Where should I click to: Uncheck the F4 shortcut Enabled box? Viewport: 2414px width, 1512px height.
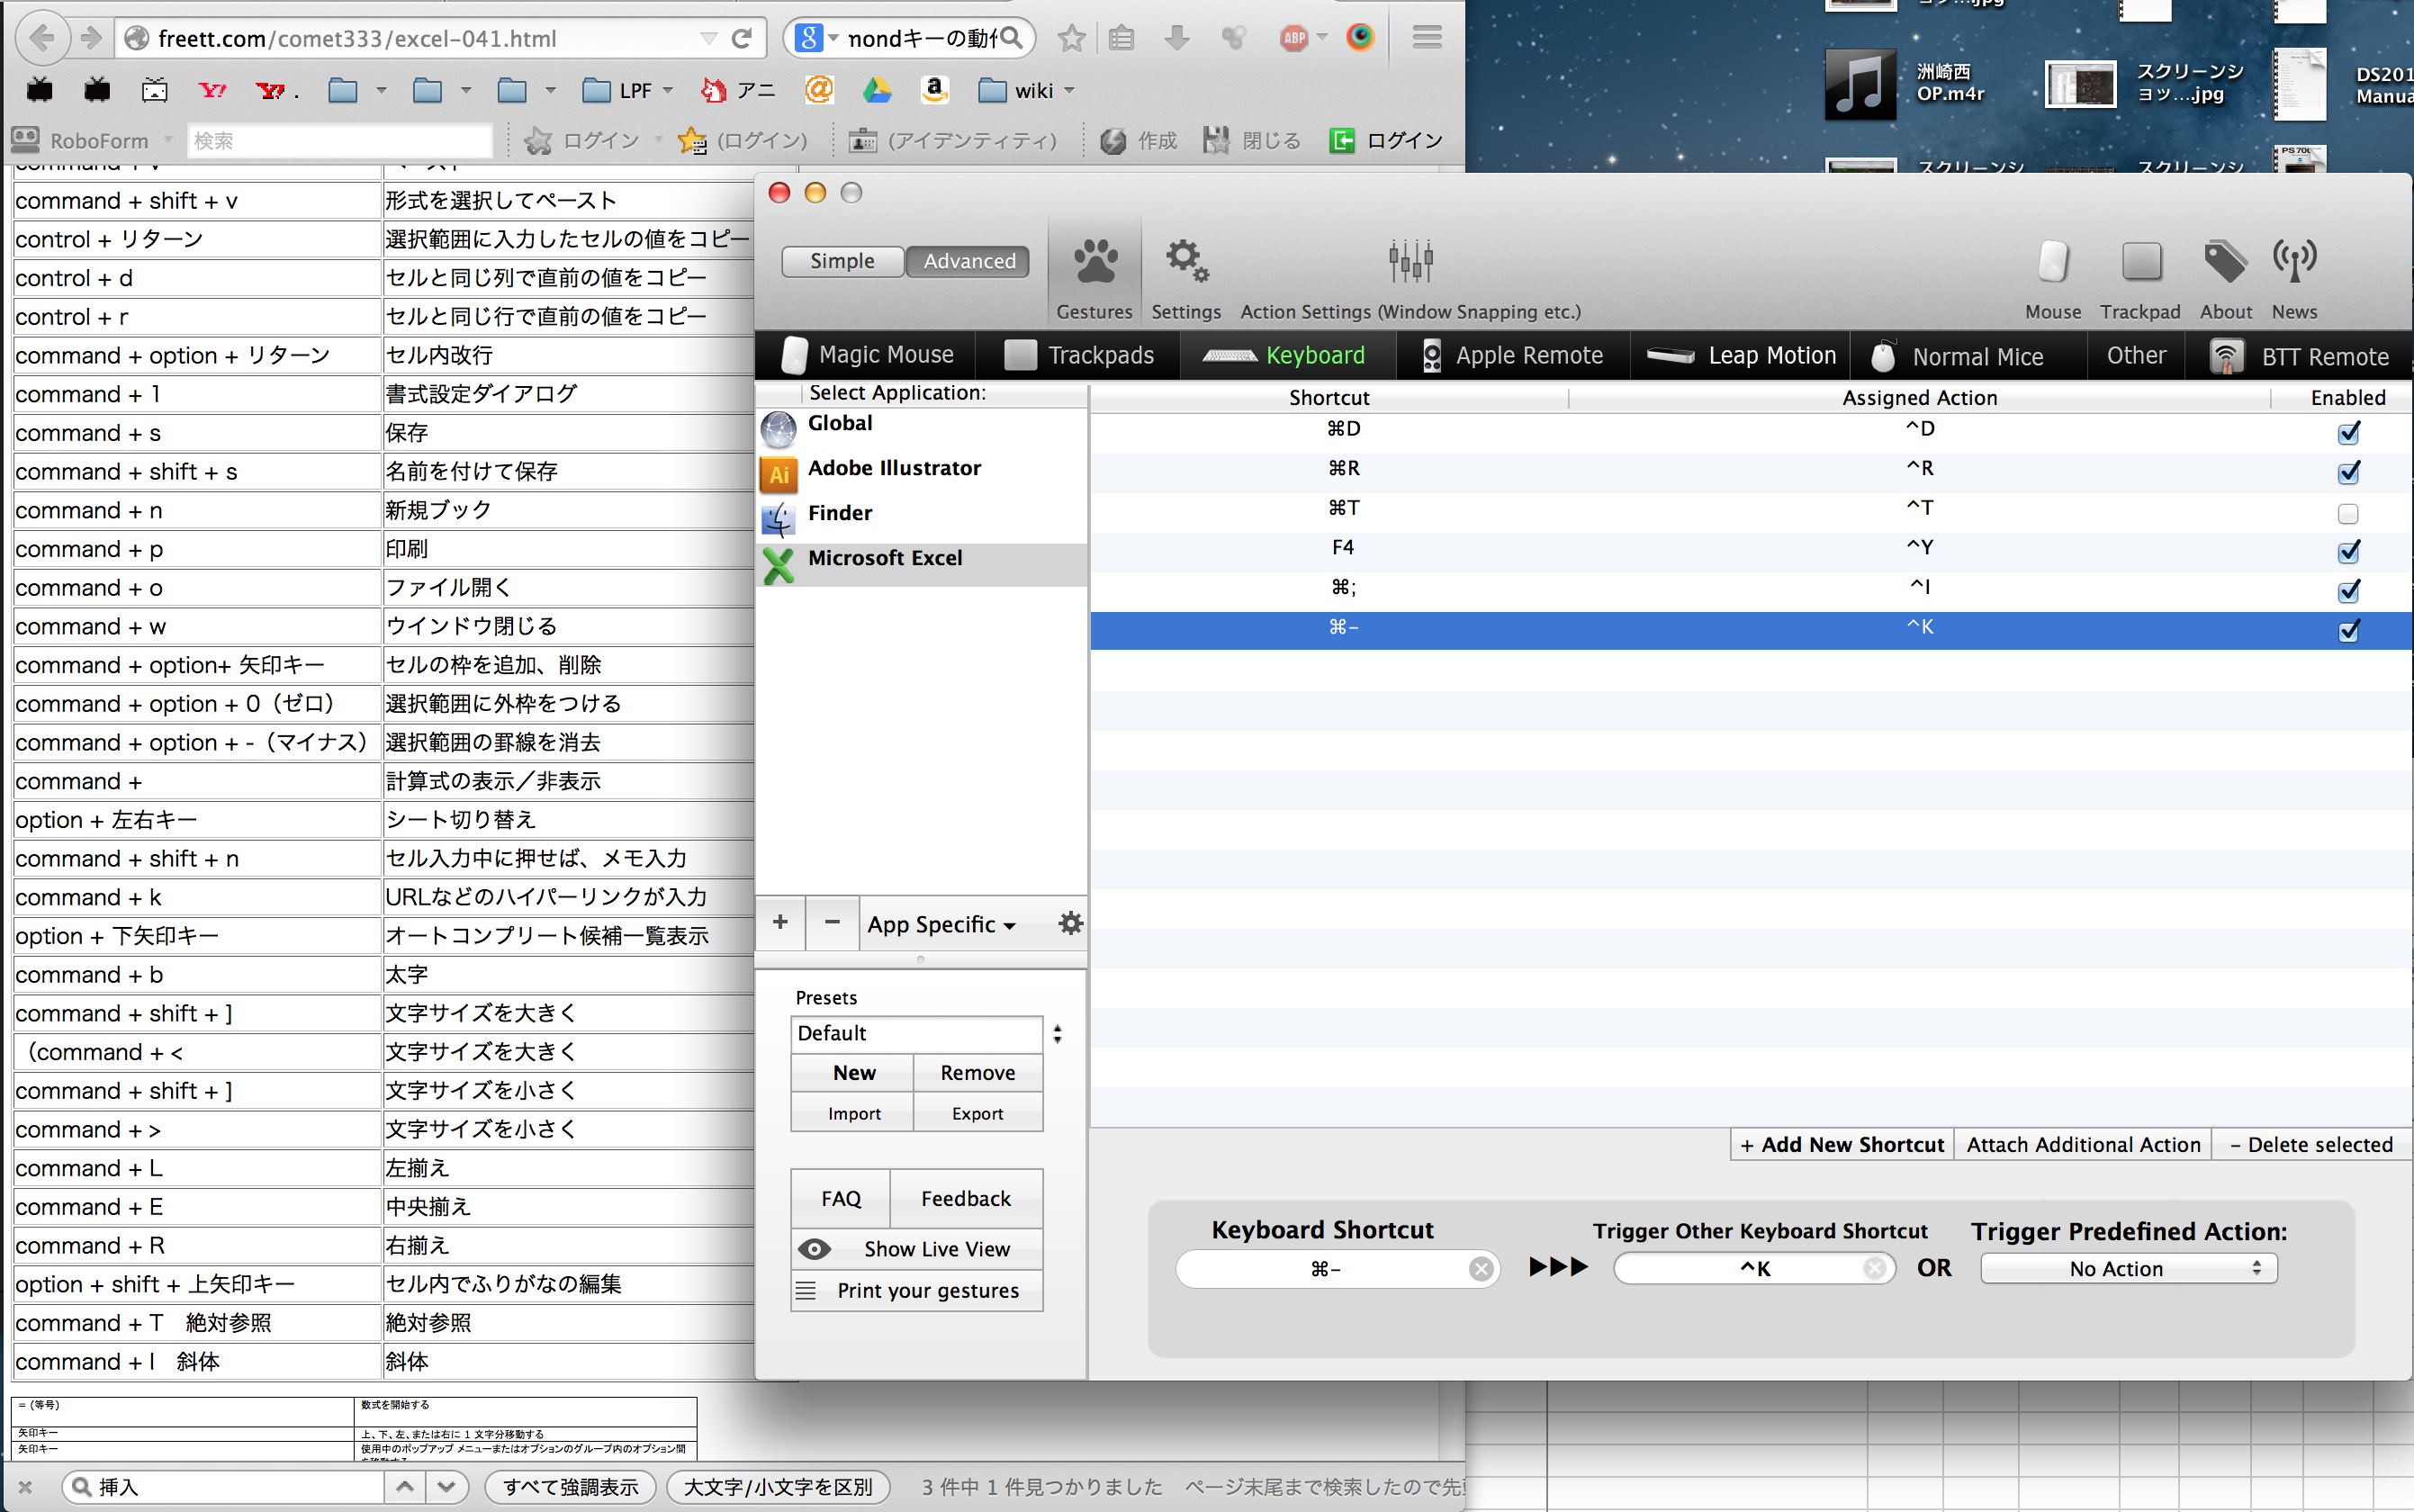2348,552
